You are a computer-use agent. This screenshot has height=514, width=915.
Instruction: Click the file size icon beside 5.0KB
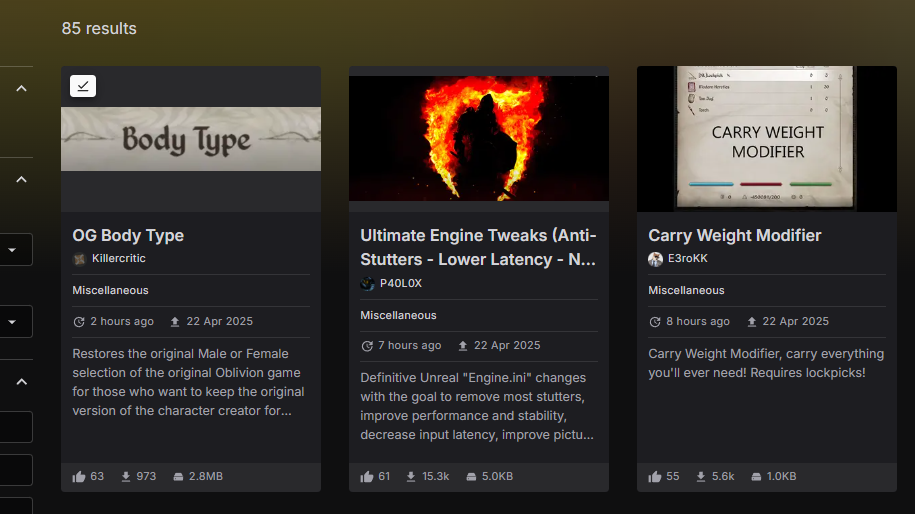(471, 477)
